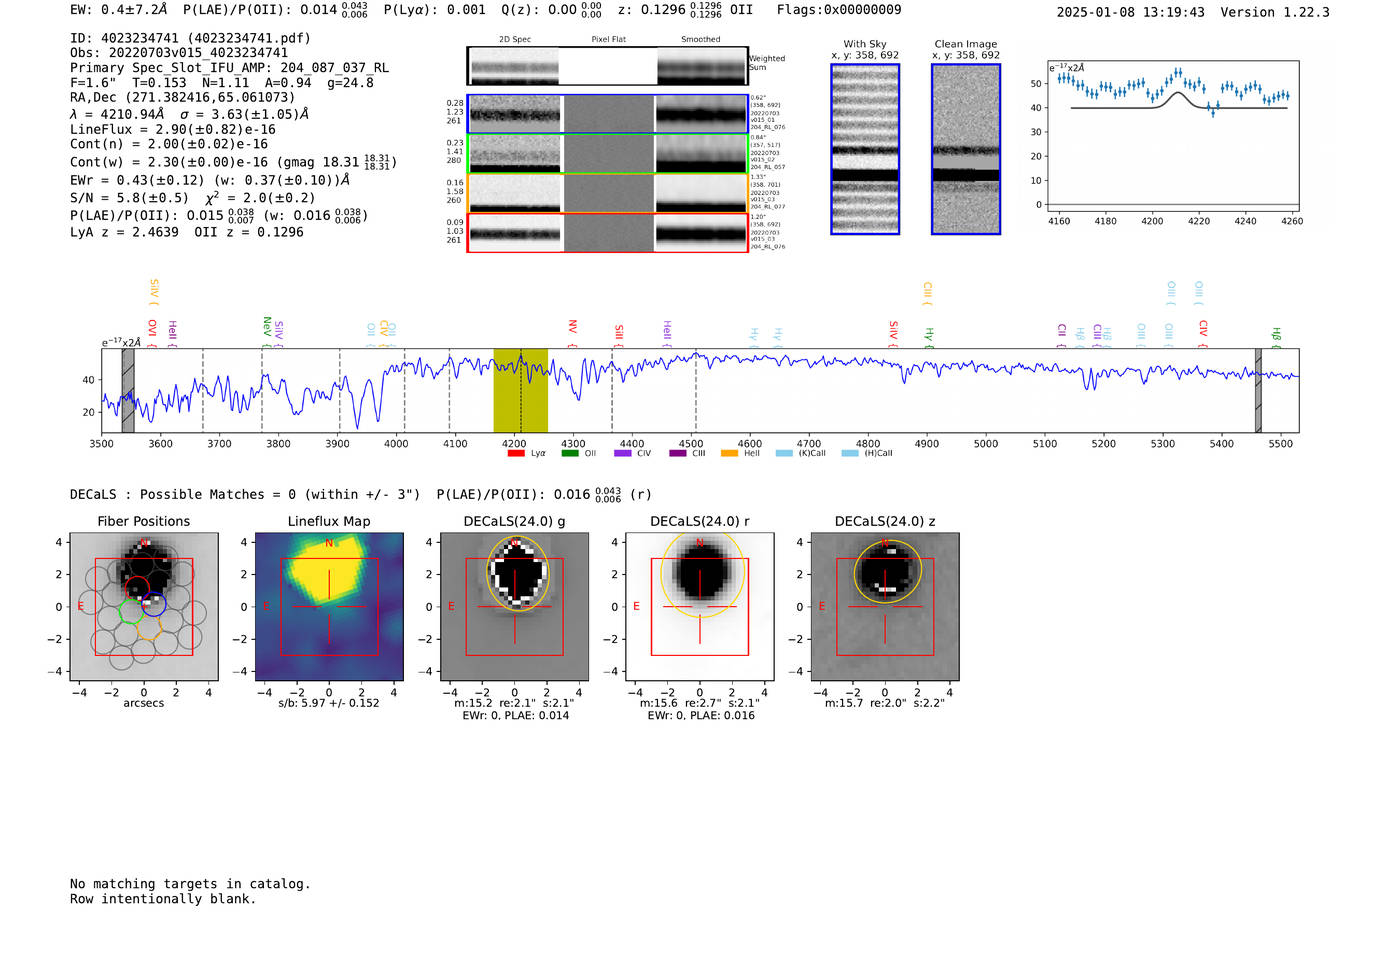Viewport: 1400px width, 953px height.
Task: Click the blue fiber circle in Fiber Positions
Action: [x=153, y=603]
